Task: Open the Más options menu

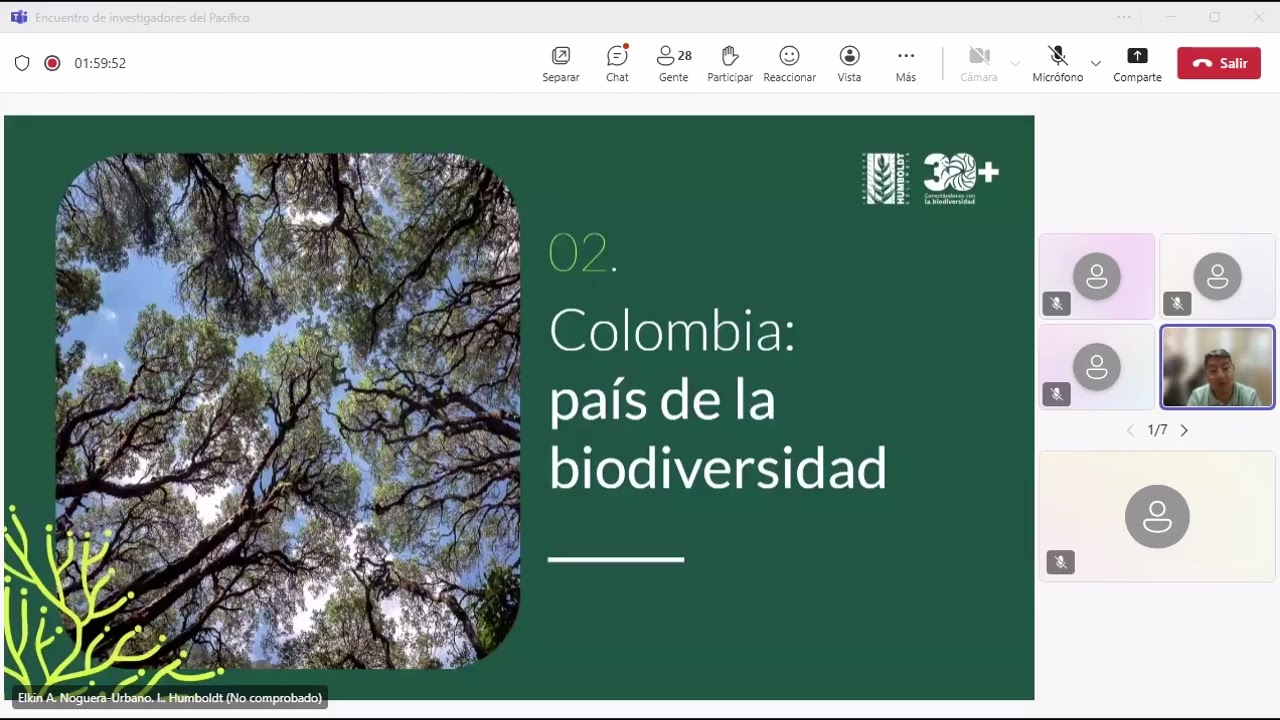Action: point(906,63)
